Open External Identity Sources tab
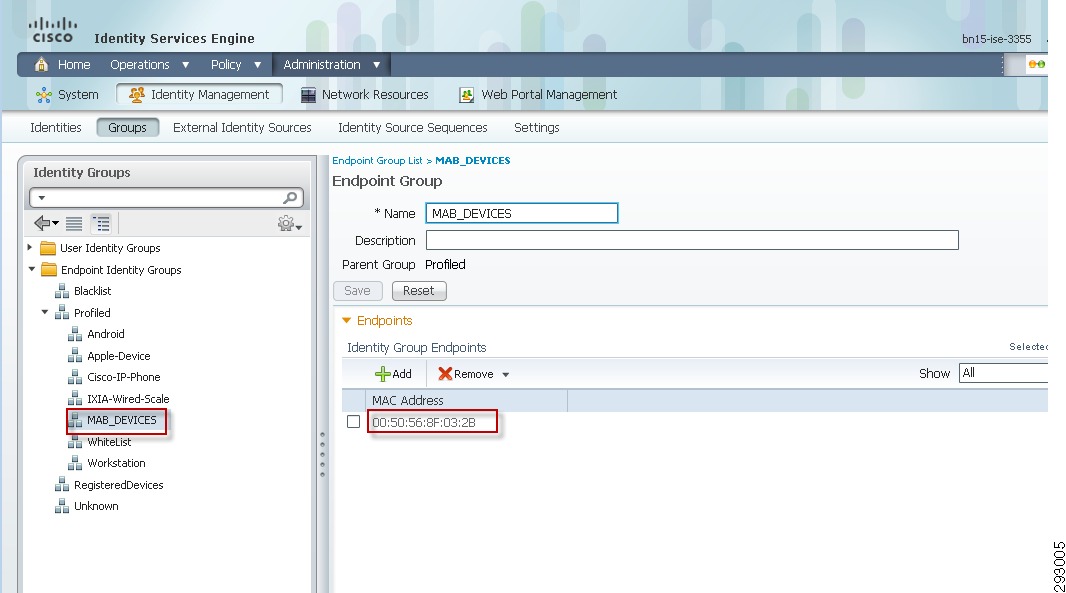This screenshot has width=1066, height=593. click(242, 128)
